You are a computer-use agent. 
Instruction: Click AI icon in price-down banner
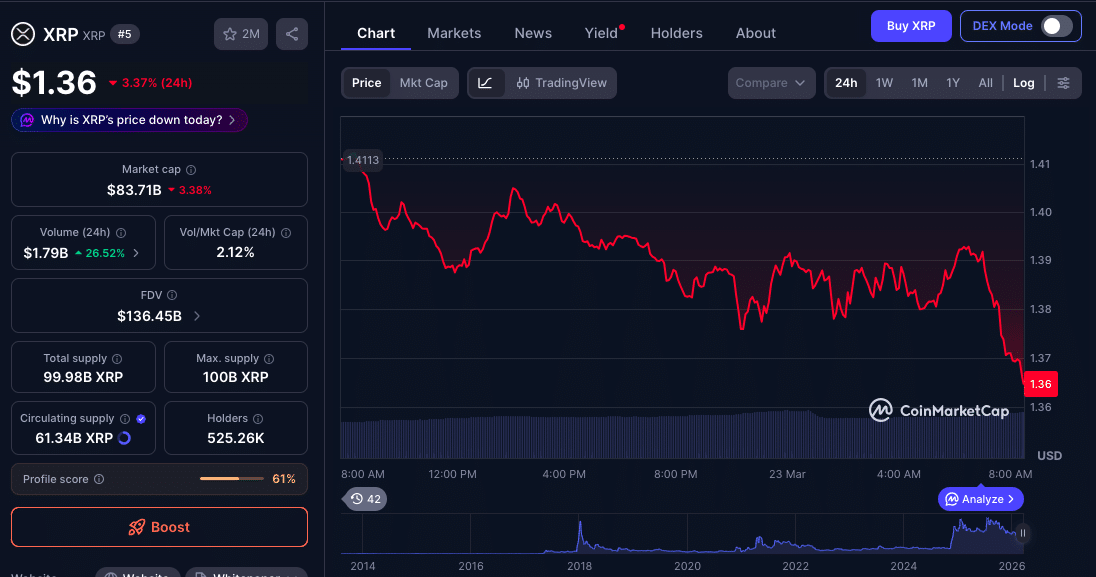tap(27, 120)
